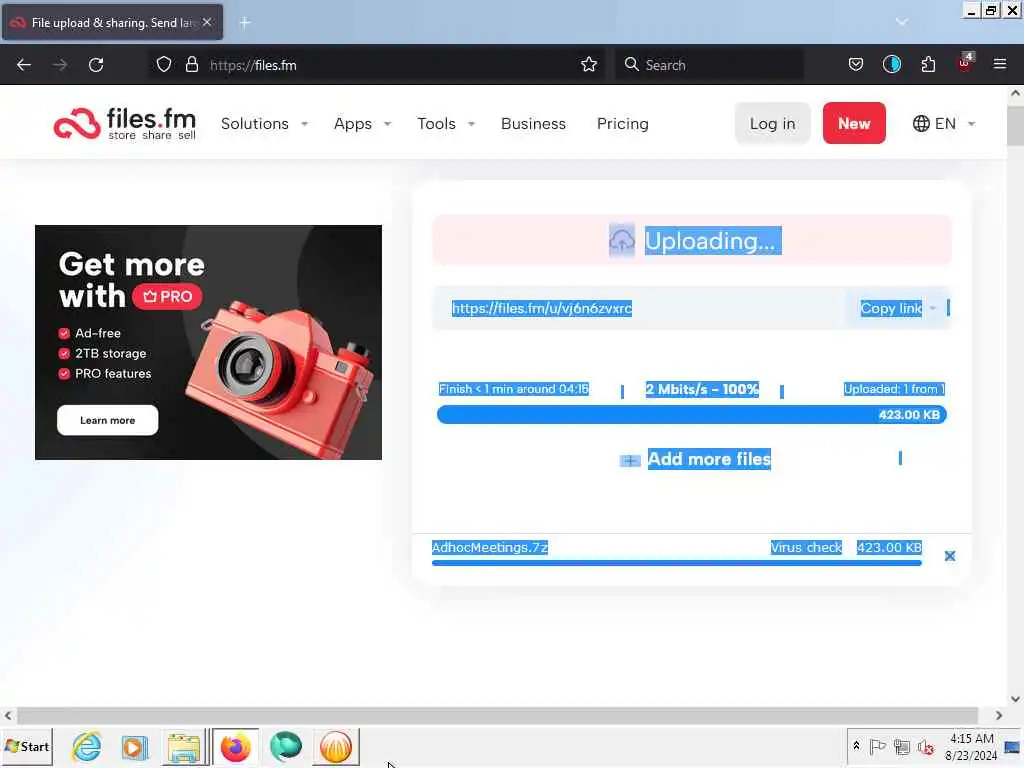
Task: Click the AdhocMeetings.7z file progress bar
Action: click(x=677, y=563)
